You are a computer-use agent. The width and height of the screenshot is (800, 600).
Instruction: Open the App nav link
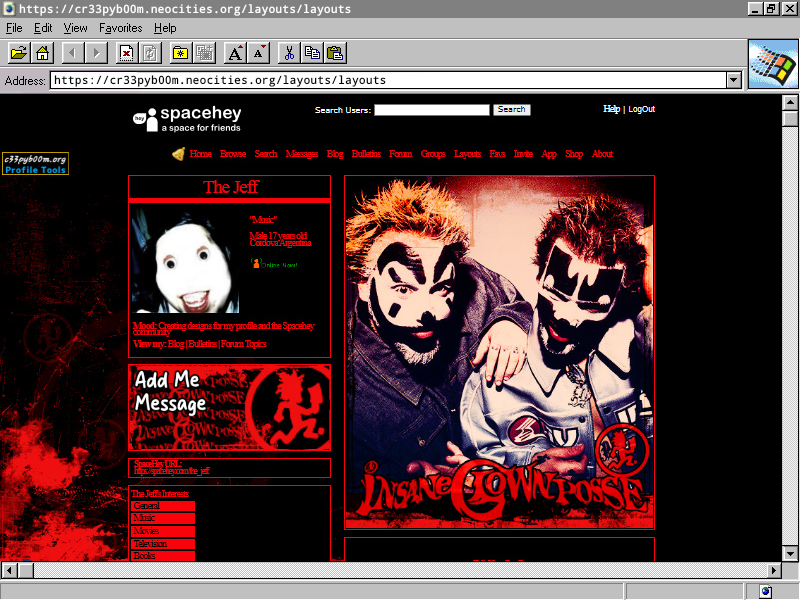coord(549,154)
